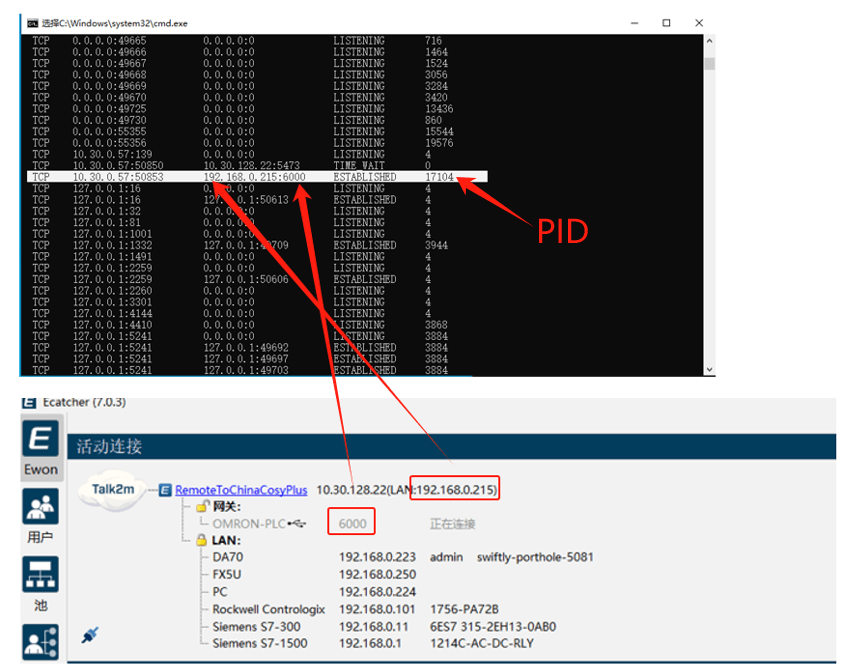Select the Siemens S7-1500 device
The height and width of the screenshot is (670, 841).
[x=260, y=643]
